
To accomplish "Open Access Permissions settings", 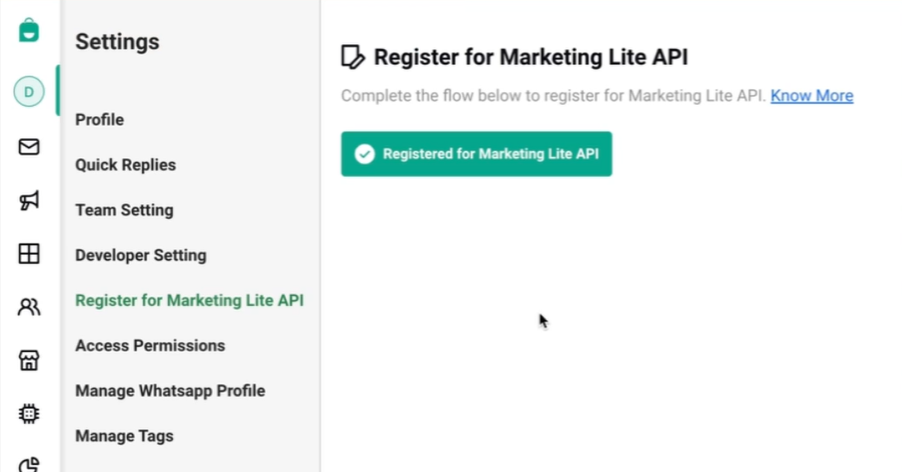I will click(x=150, y=346).
